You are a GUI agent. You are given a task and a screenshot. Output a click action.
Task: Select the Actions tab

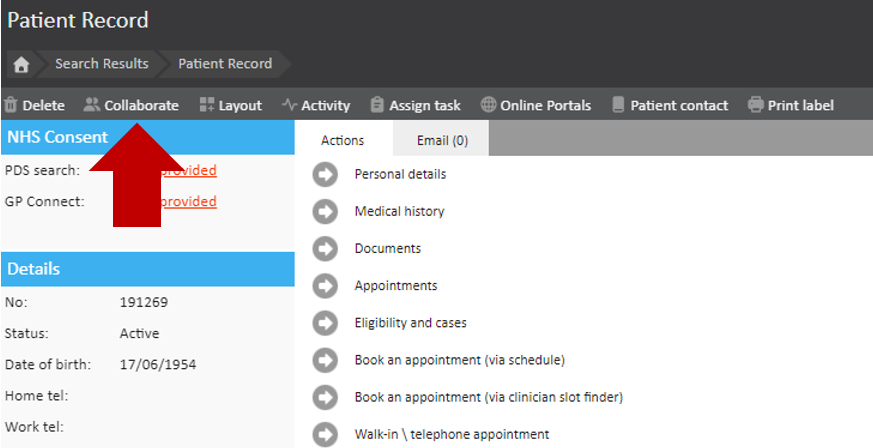tap(342, 141)
